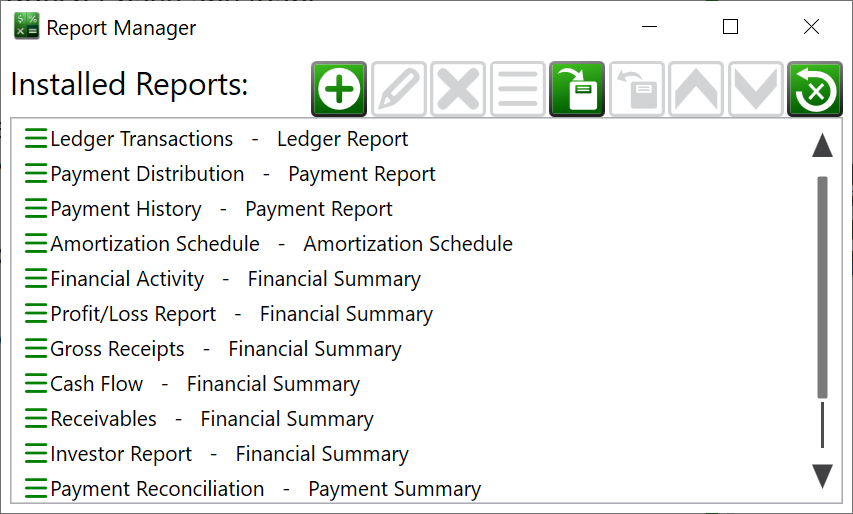Click the move report up chevron
Viewport: 853px width, 514px height.
[696, 89]
